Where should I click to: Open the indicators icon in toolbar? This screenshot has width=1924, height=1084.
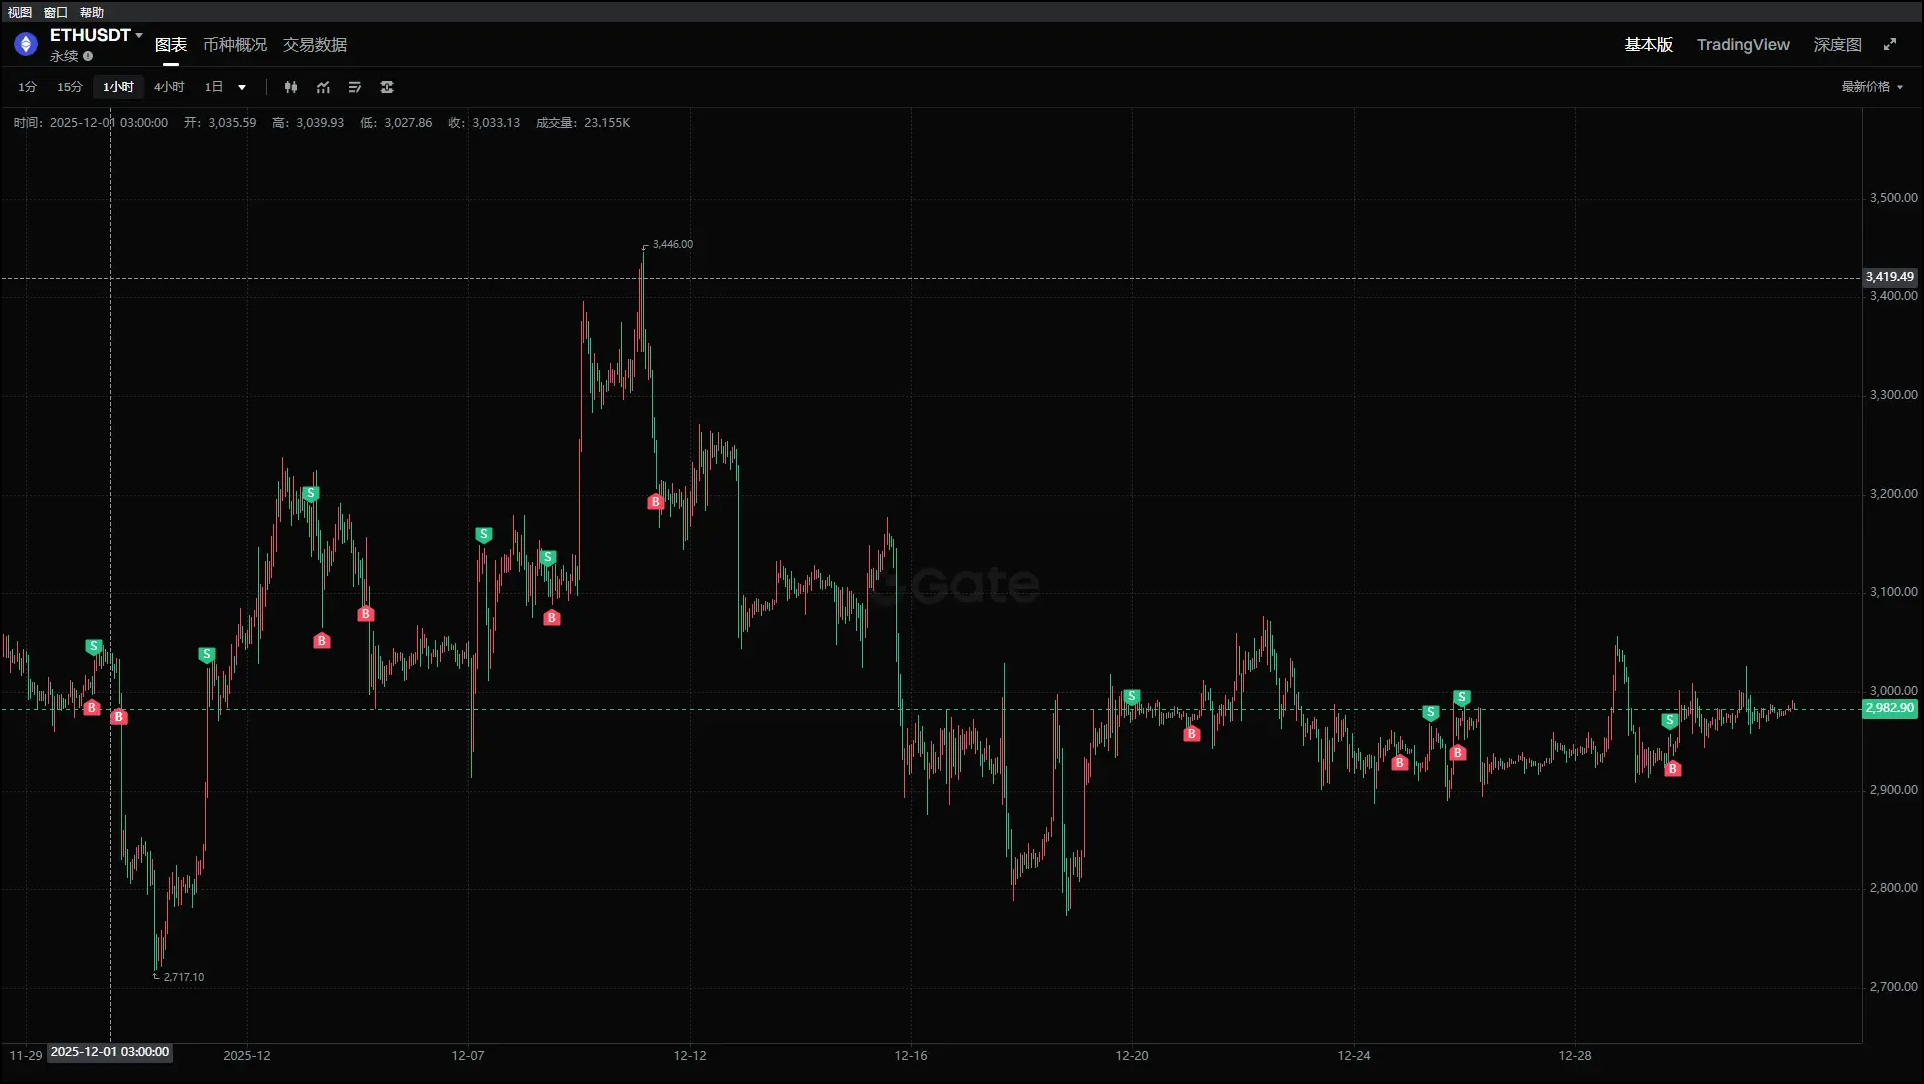point(323,87)
